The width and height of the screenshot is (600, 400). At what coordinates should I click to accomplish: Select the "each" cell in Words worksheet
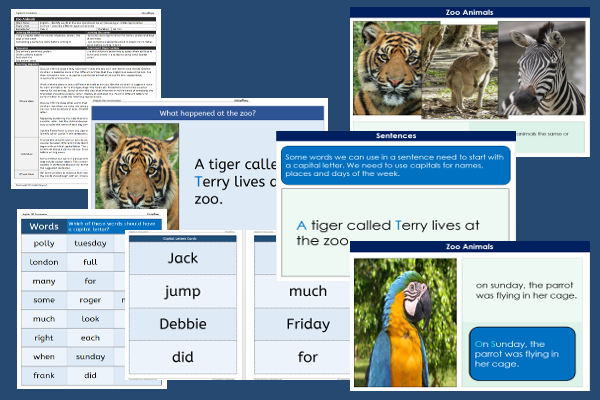point(90,338)
